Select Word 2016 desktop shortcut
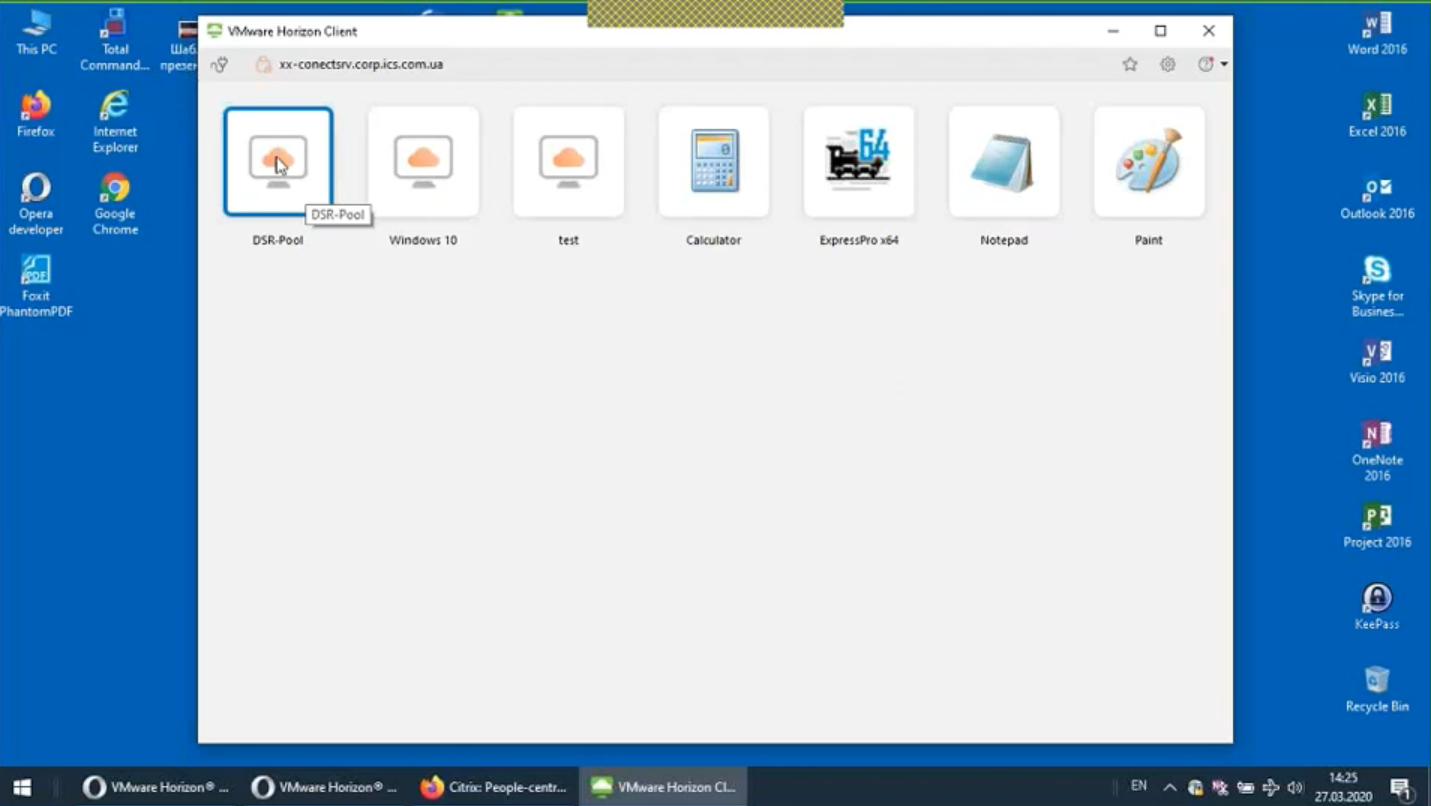Viewport: 1431px width, 806px height. coord(1377,33)
